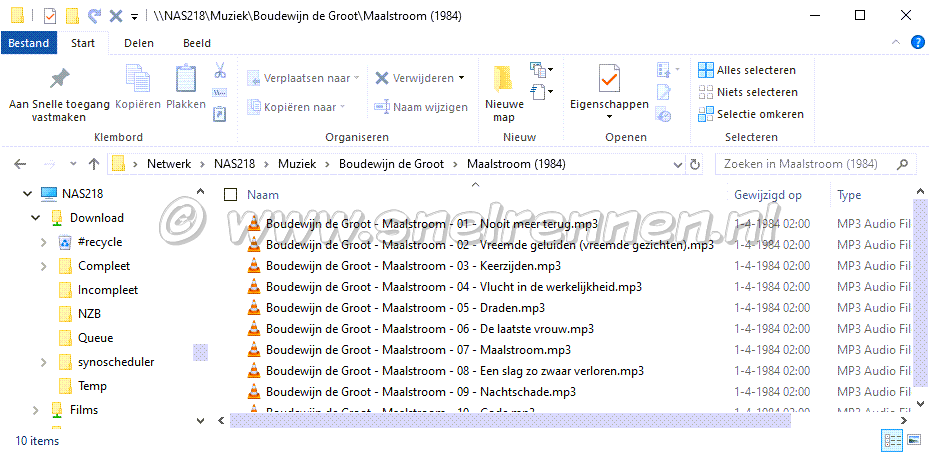Open the Bestand menu
The width and height of the screenshot is (930, 453).
click(29, 43)
